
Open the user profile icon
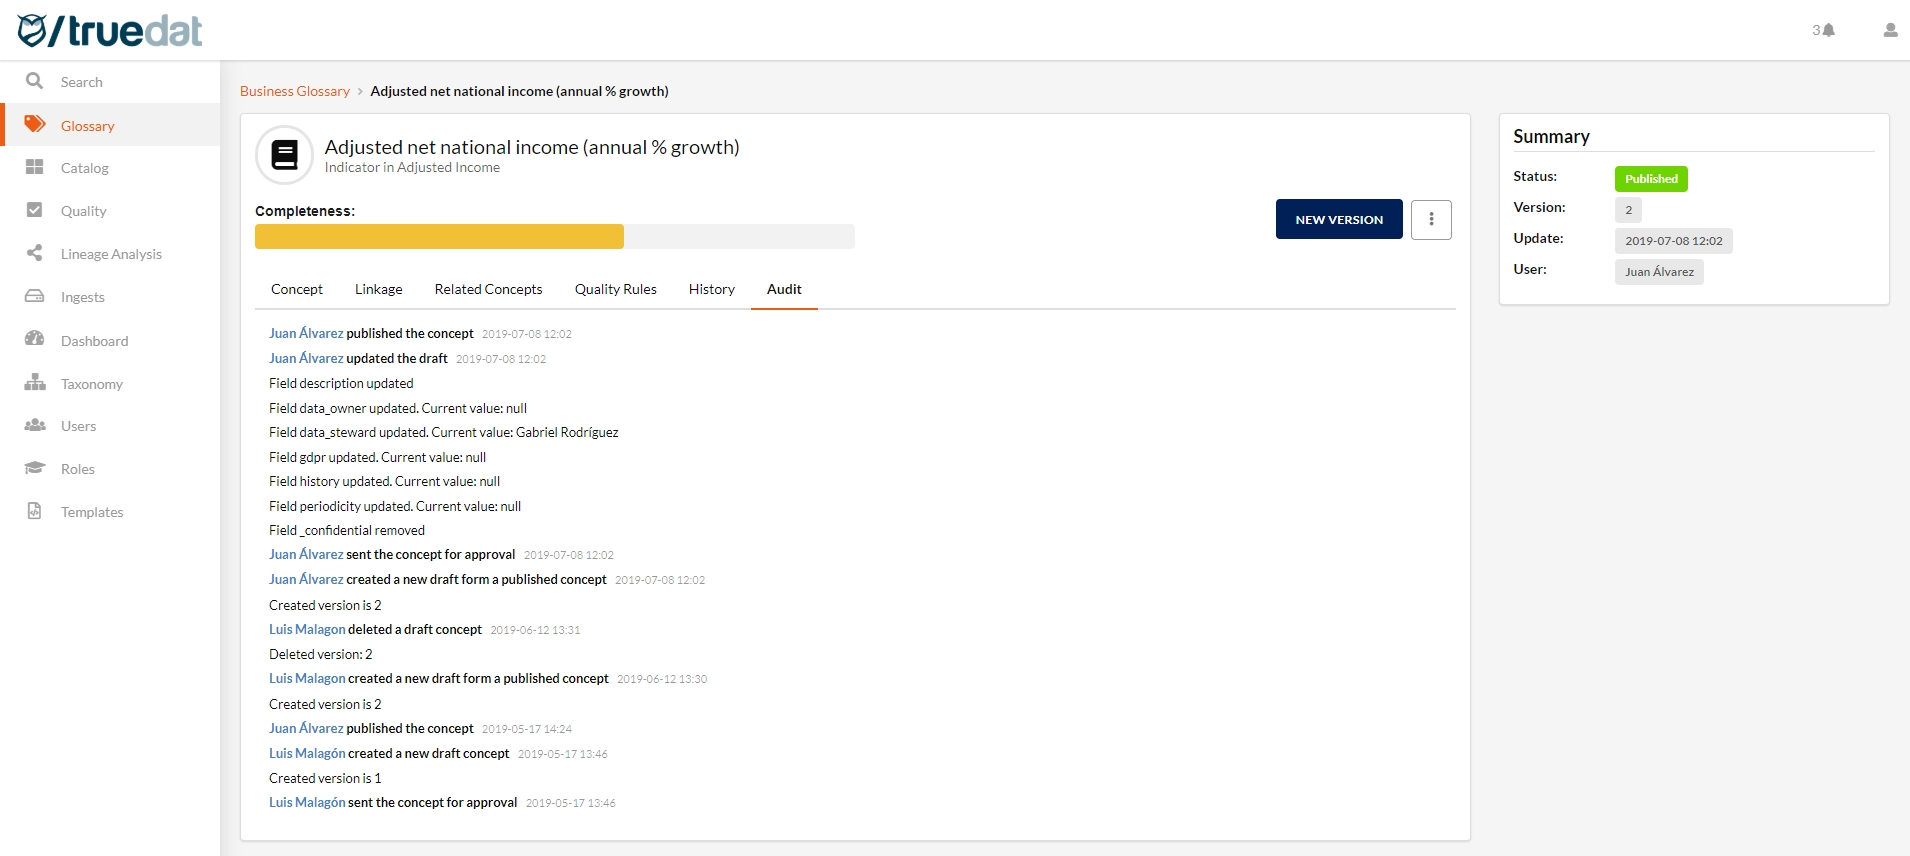[1889, 30]
